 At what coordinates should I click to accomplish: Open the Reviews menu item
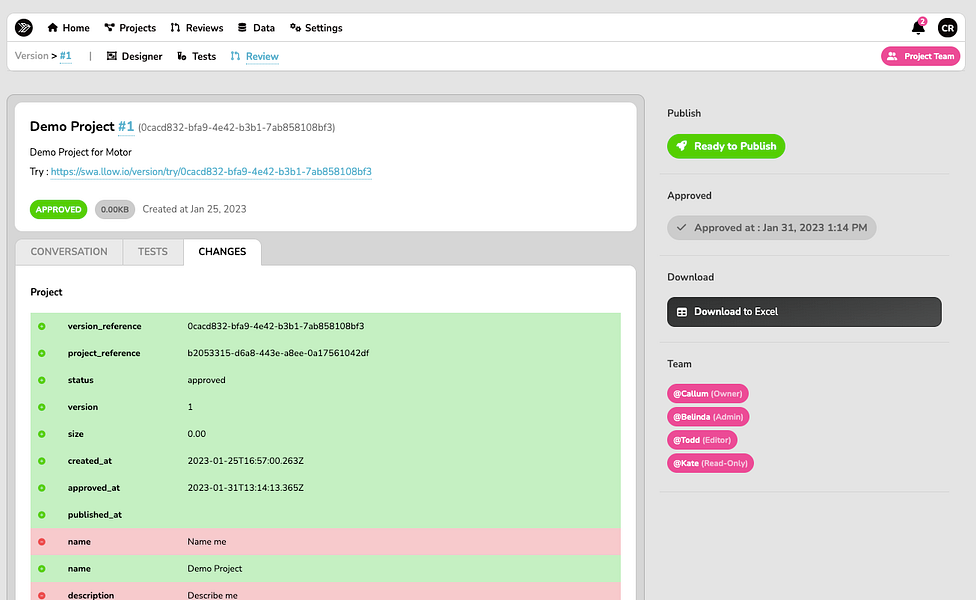[x=197, y=27]
